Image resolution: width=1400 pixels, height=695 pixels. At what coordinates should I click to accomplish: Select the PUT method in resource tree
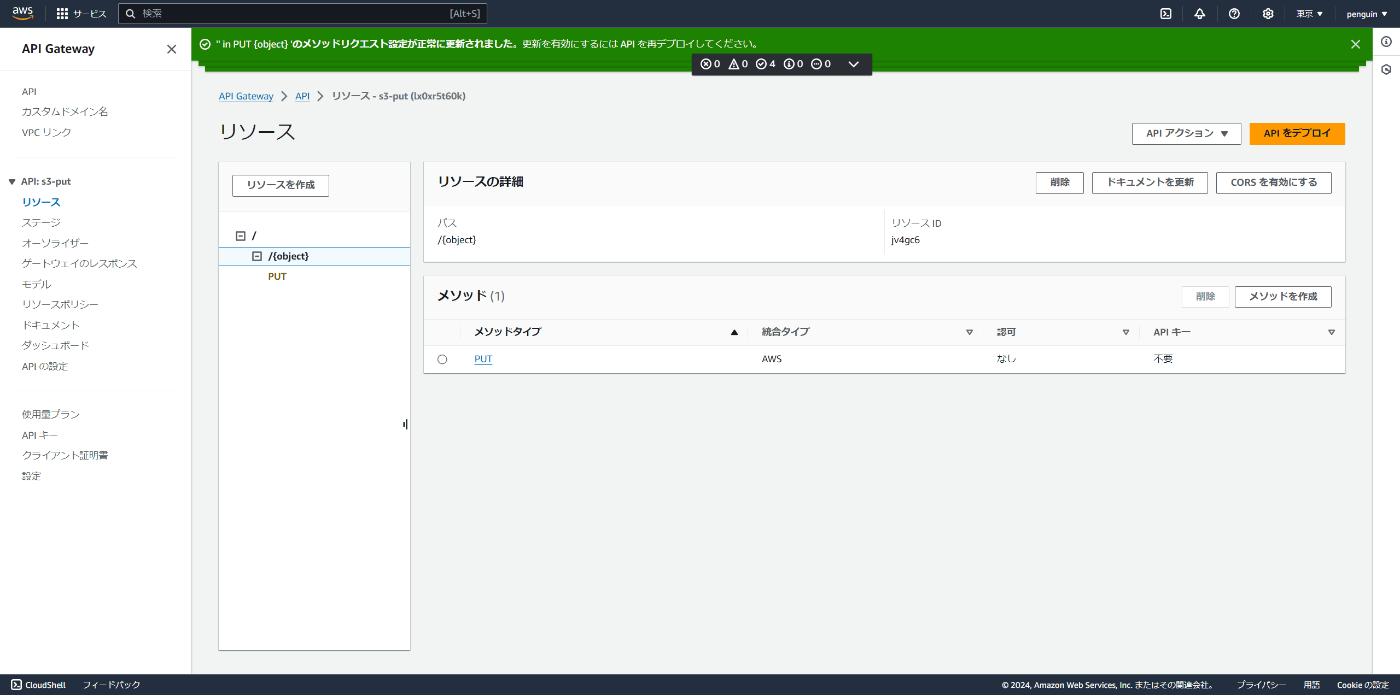click(x=277, y=277)
